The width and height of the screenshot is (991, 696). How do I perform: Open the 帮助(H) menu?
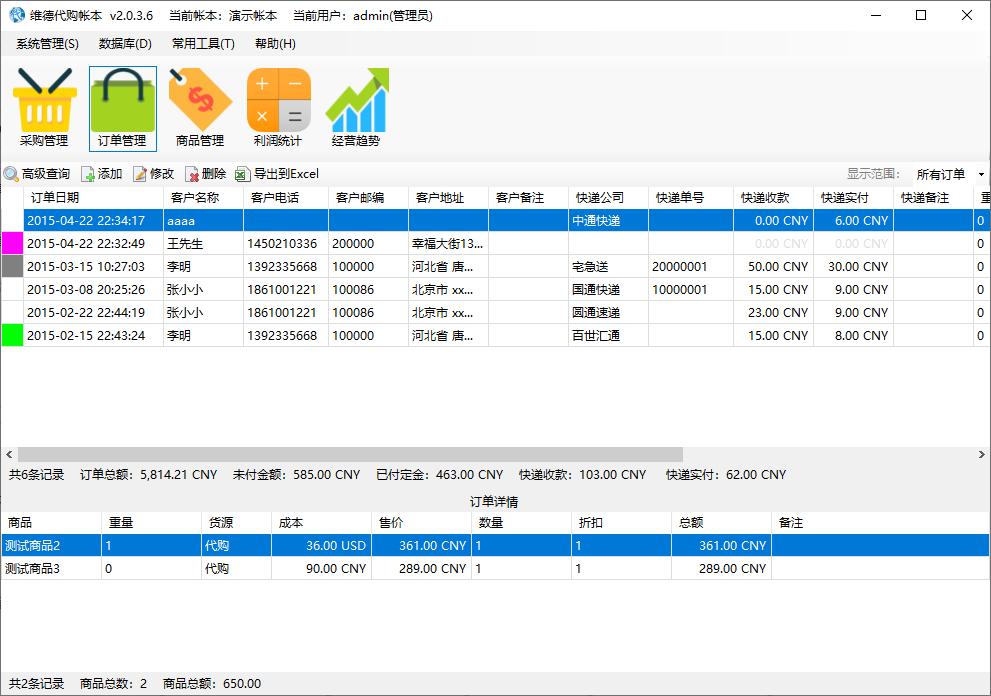275,44
